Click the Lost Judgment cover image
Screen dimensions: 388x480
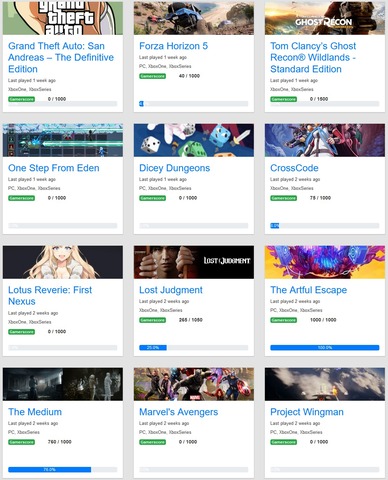[194, 262]
